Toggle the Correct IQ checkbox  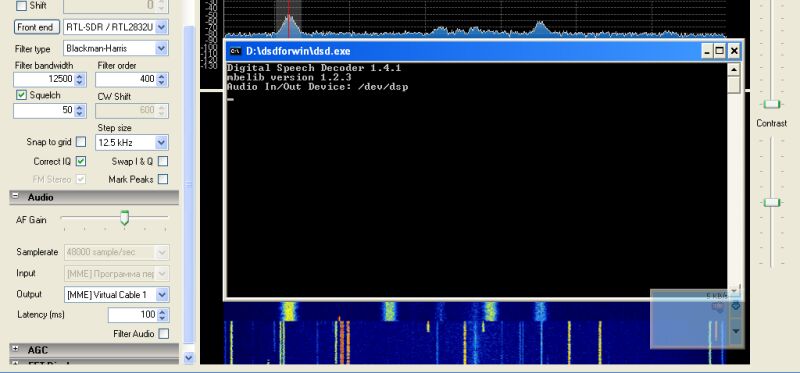[x=81, y=161]
